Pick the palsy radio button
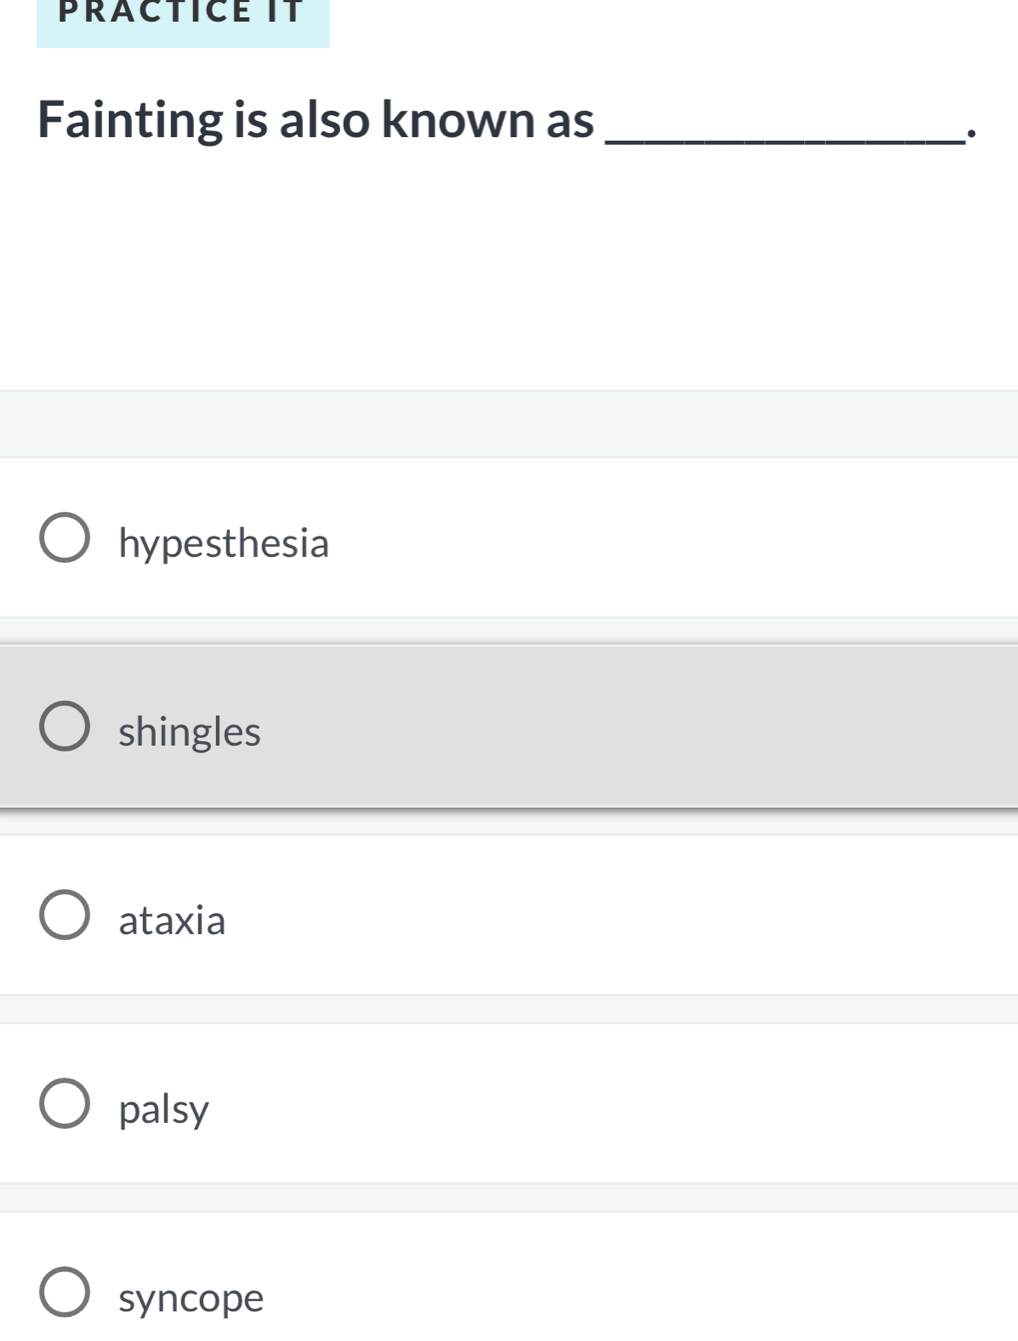 64,1104
